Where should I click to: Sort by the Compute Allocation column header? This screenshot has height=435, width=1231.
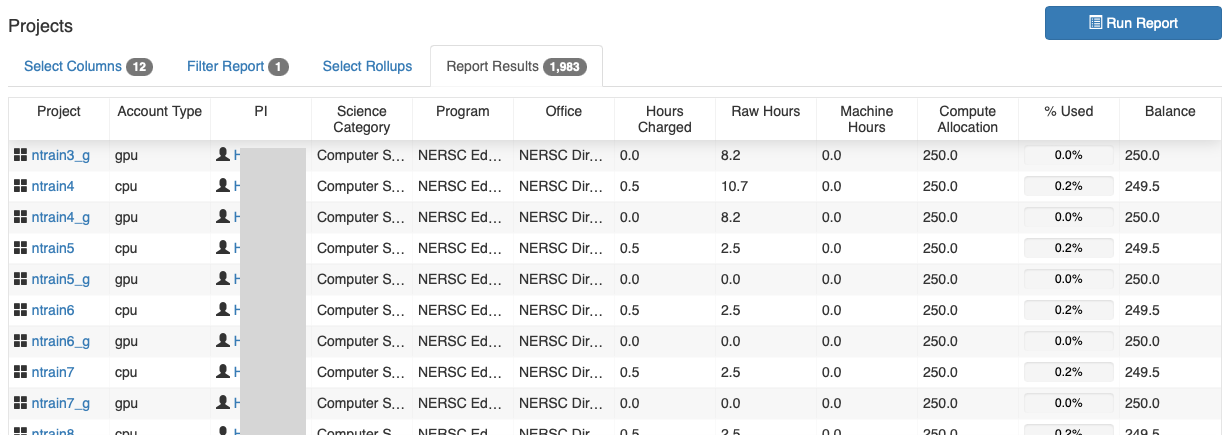pos(967,119)
